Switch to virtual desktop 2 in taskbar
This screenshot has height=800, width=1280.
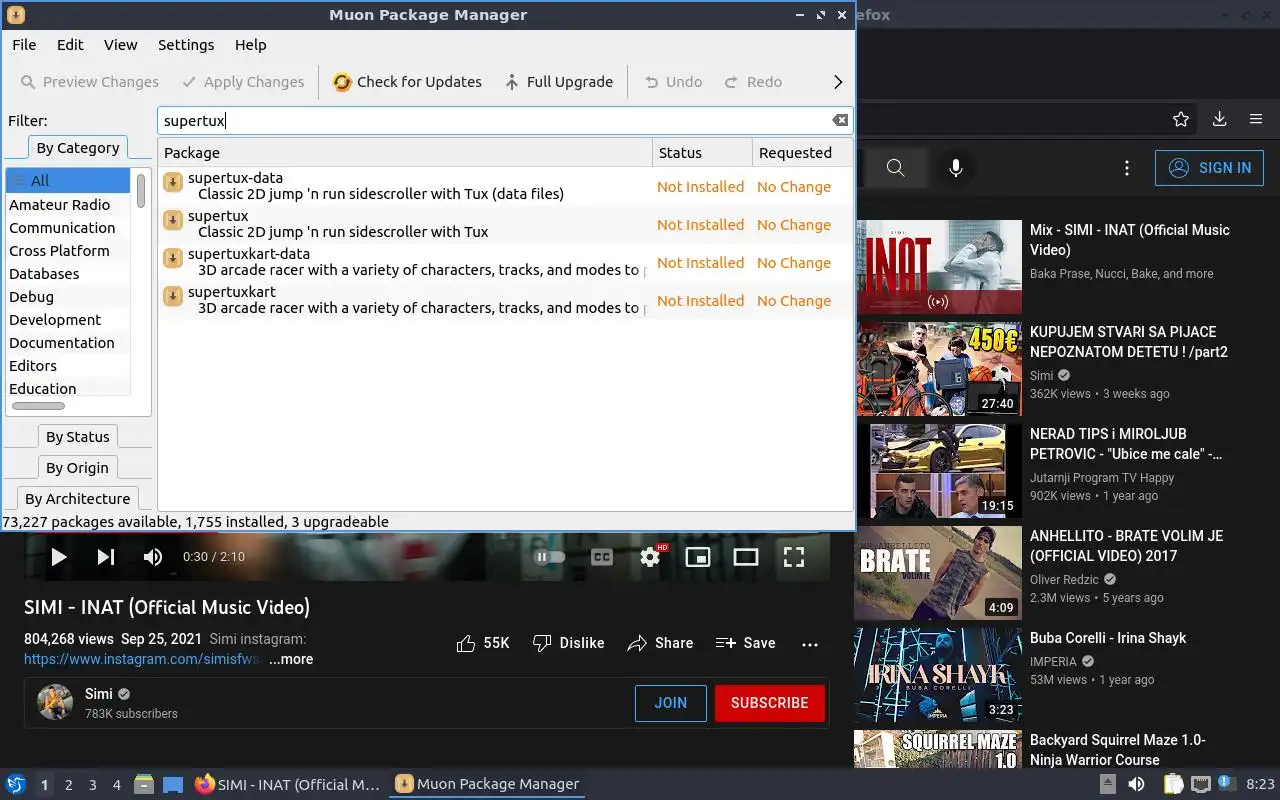click(68, 785)
